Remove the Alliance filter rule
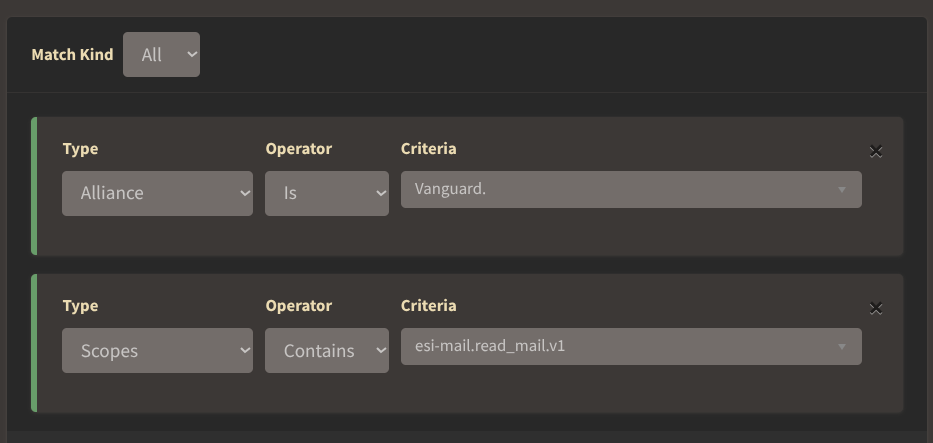 pos(876,151)
